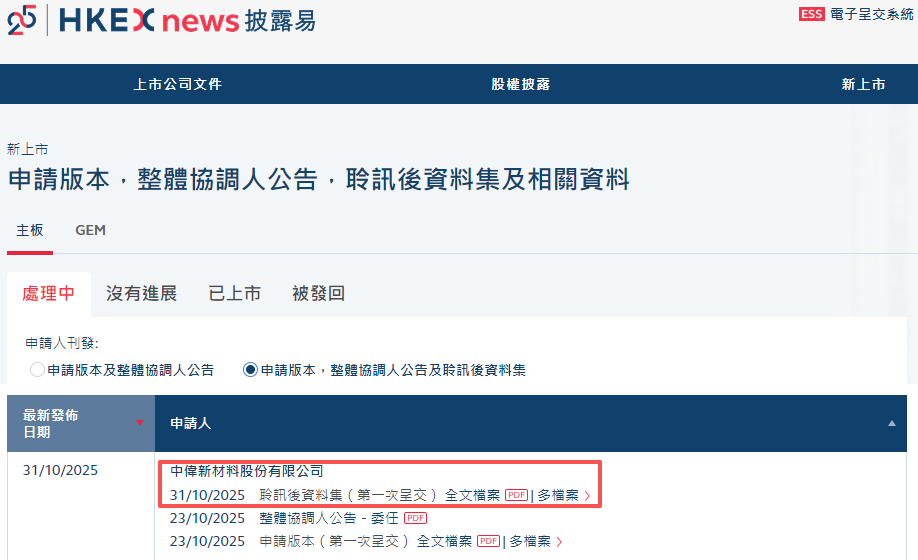The height and width of the screenshot is (560, 918).
Task: Expand chevron beside 聆訊後資料集 多檔案
Action: pyautogui.click(x=587, y=496)
